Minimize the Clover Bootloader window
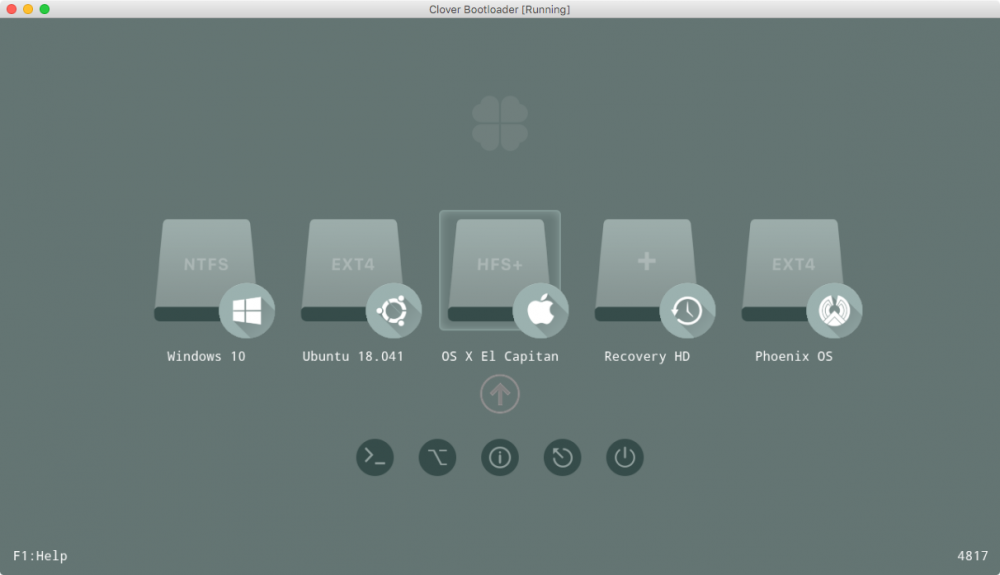This screenshot has height=575, width=1000. coord(28,9)
